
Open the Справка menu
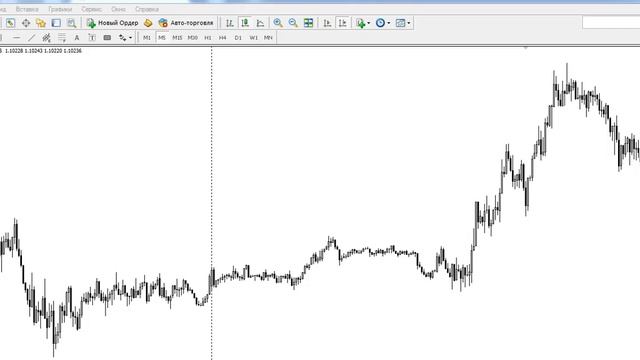coord(147,9)
